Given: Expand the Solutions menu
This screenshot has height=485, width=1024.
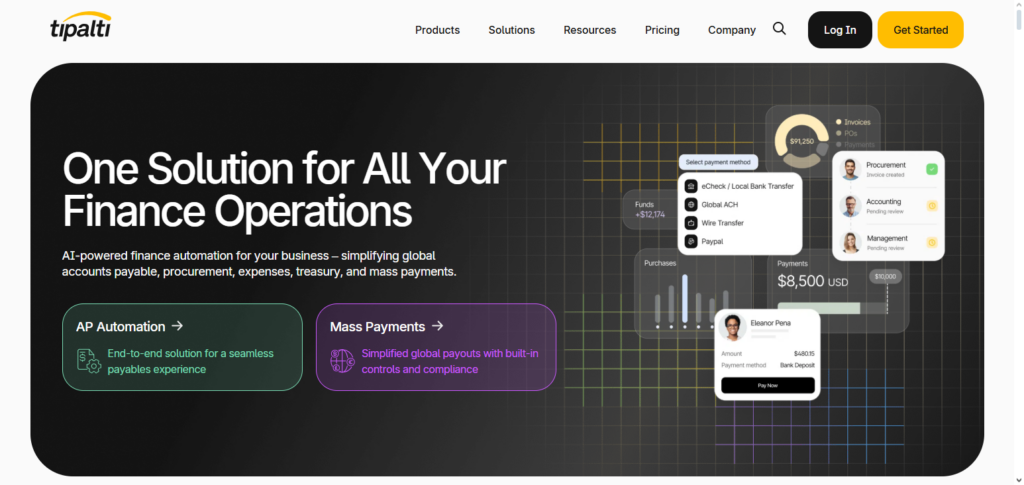Looking at the screenshot, I should click(511, 30).
